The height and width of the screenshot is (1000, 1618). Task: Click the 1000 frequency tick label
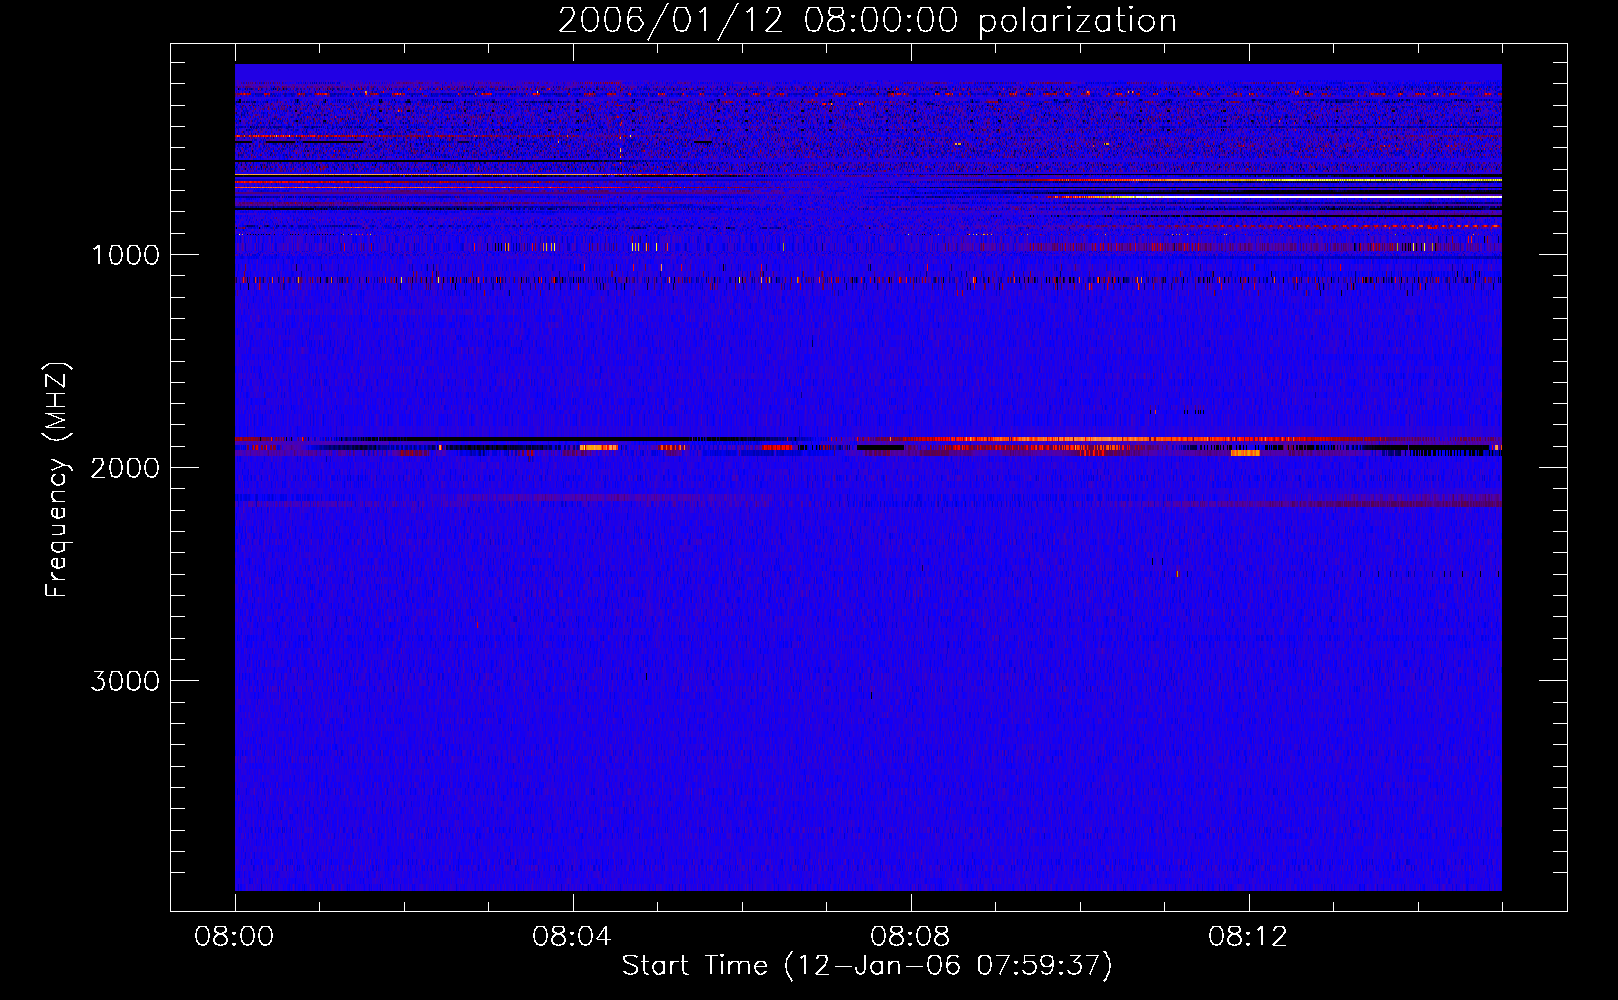click(x=126, y=255)
